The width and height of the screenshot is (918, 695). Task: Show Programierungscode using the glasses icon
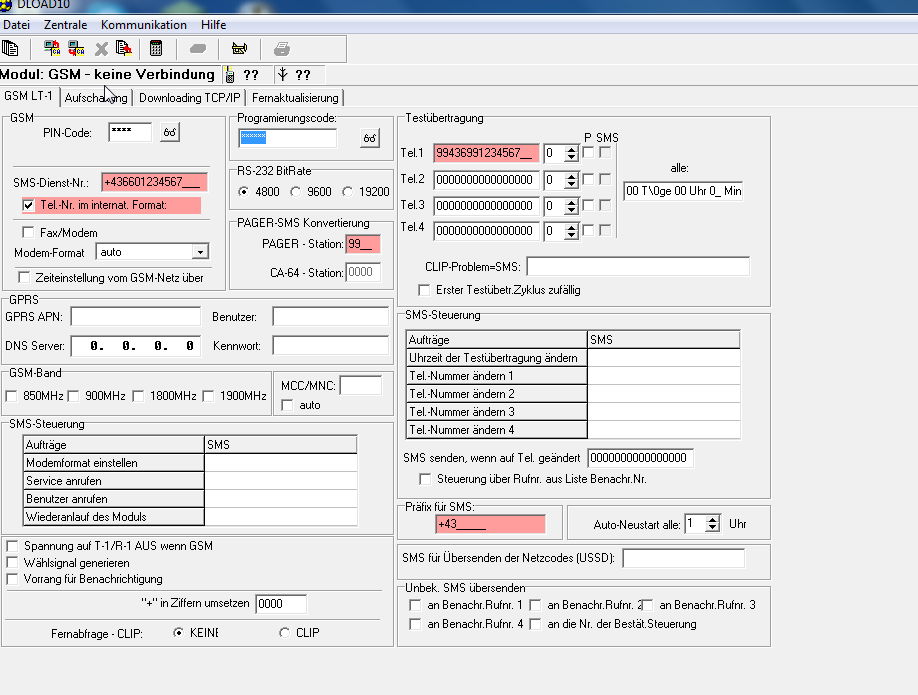point(371,138)
